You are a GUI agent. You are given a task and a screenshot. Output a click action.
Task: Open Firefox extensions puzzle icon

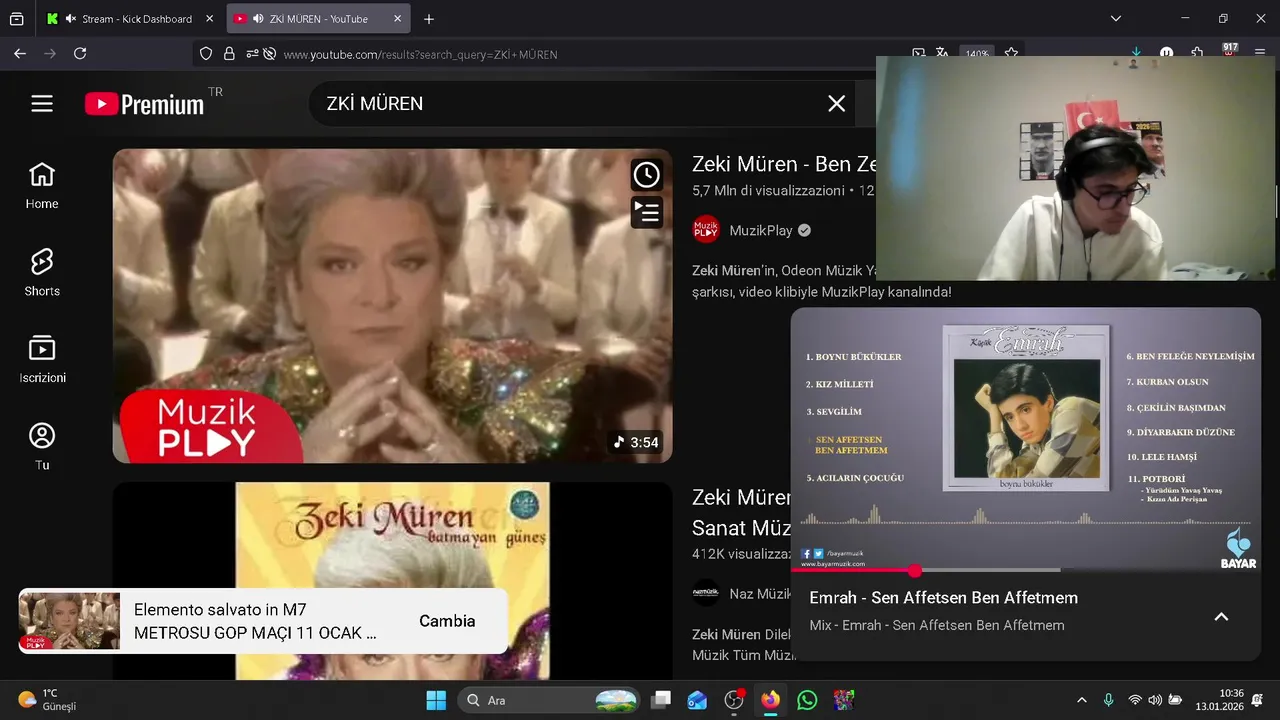[x=1197, y=53]
